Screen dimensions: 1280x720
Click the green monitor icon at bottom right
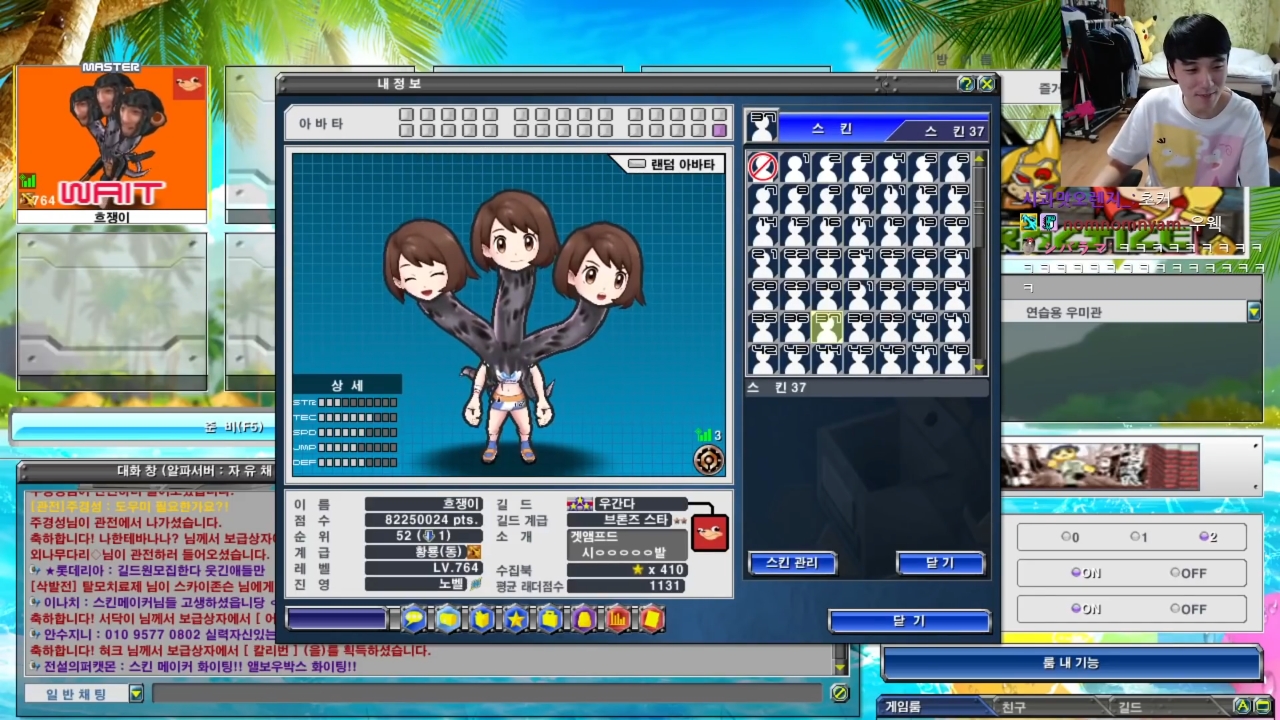point(1261,706)
